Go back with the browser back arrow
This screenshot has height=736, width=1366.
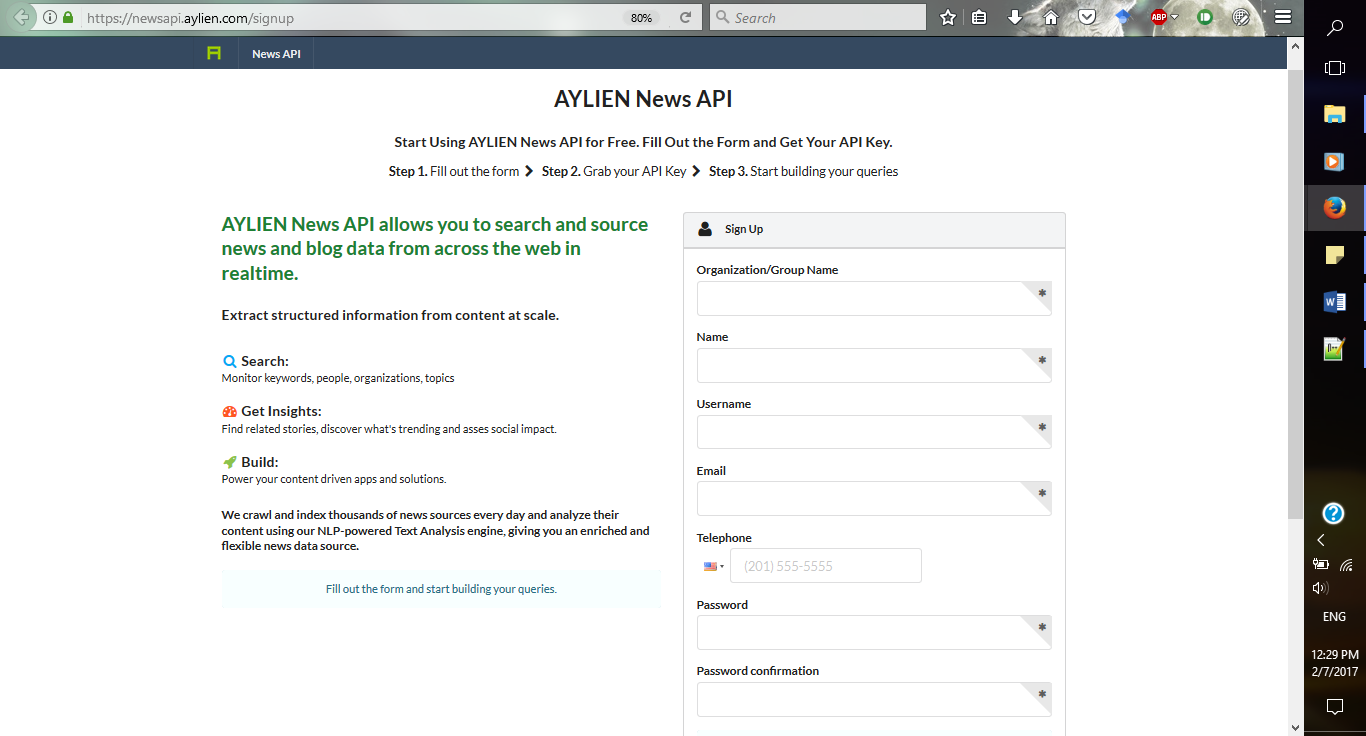[21, 18]
